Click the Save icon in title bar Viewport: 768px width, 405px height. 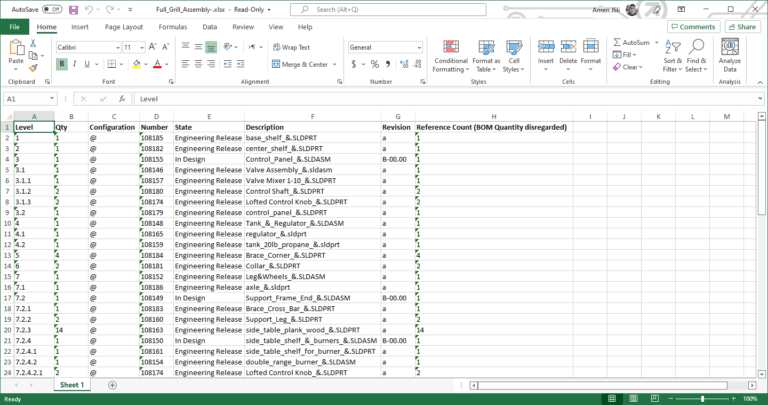[73, 9]
